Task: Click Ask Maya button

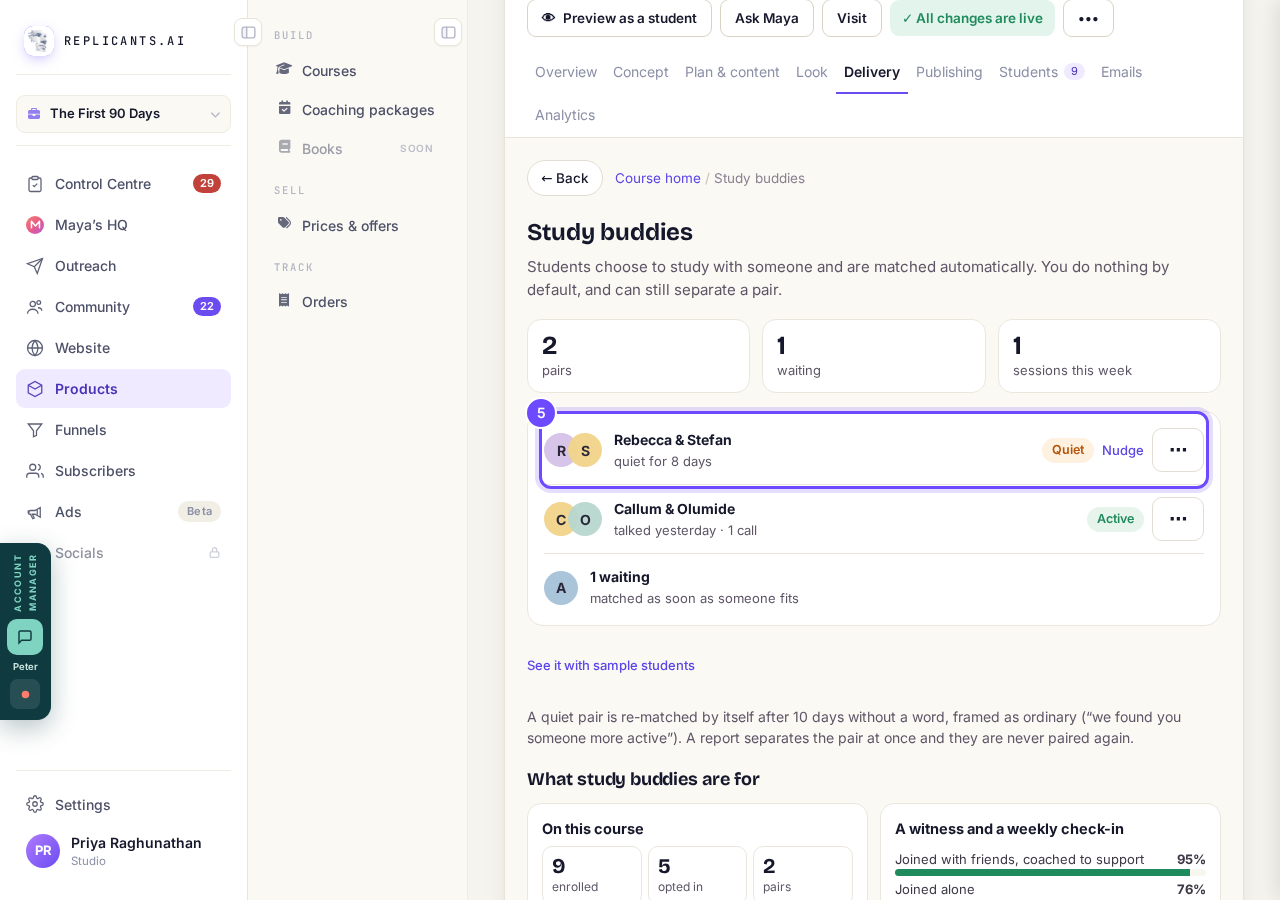Action: pyautogui.click(x=767, y=18)
